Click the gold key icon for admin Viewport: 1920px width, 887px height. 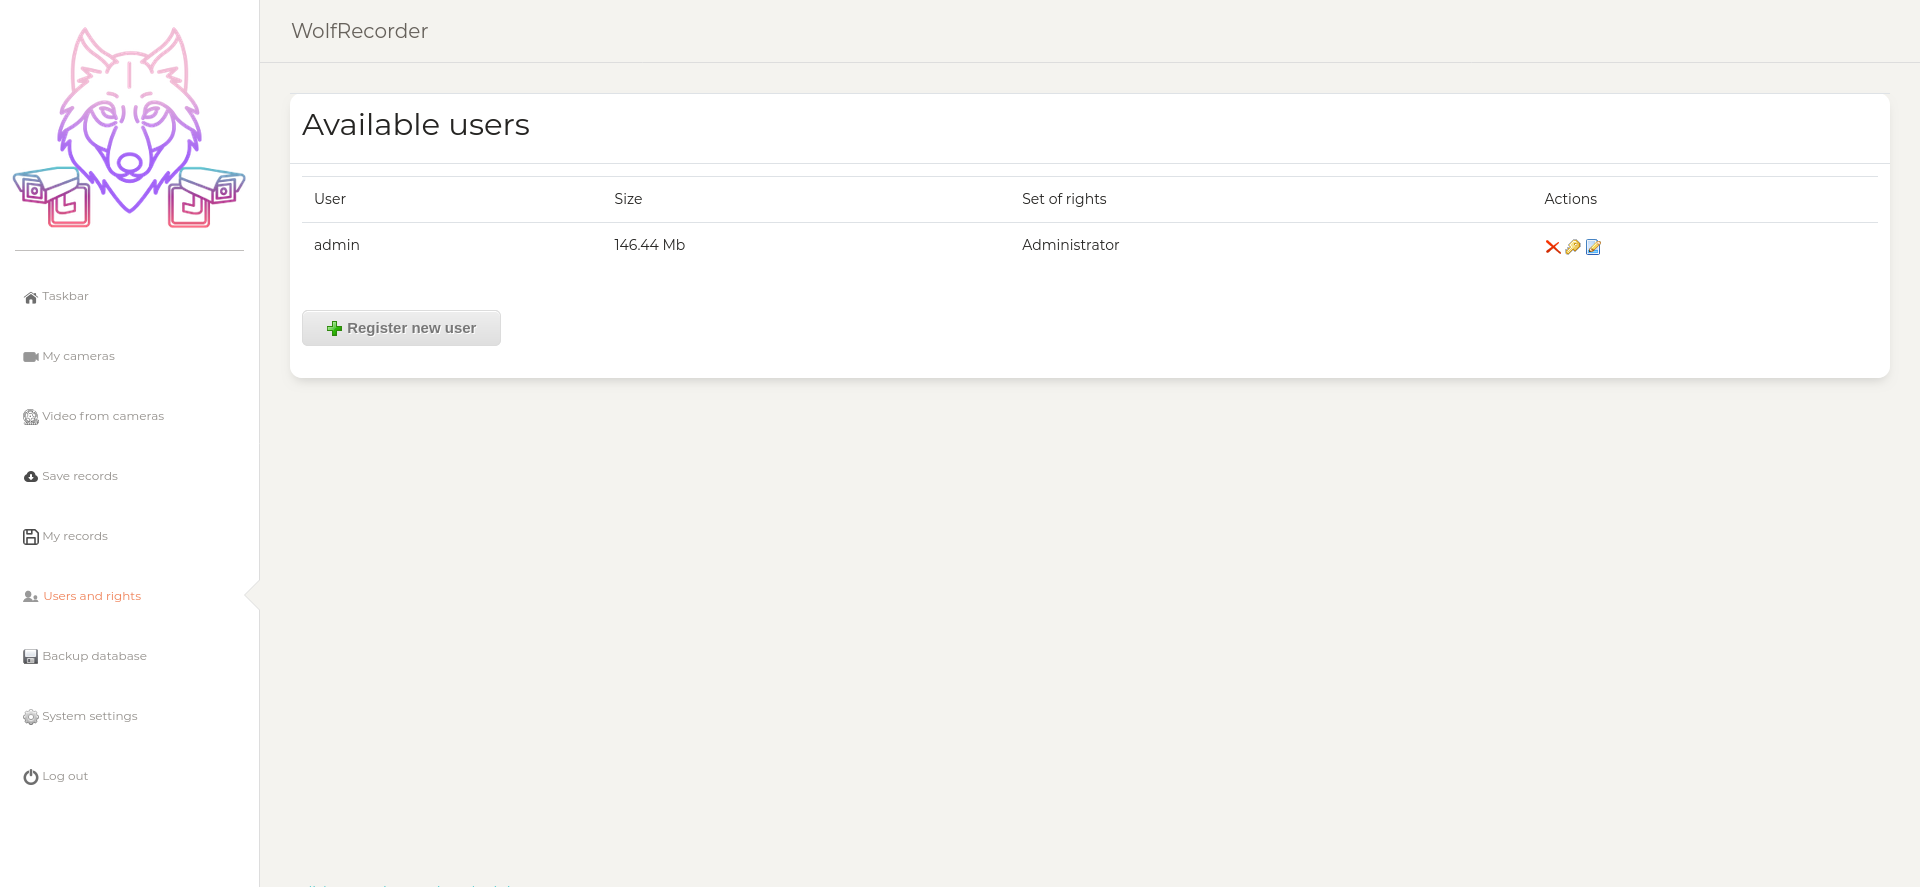[1573, 247]
